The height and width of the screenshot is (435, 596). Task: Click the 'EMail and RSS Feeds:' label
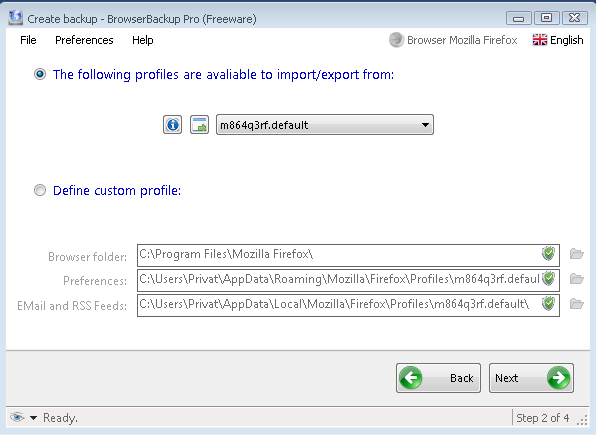click(72, 306)
